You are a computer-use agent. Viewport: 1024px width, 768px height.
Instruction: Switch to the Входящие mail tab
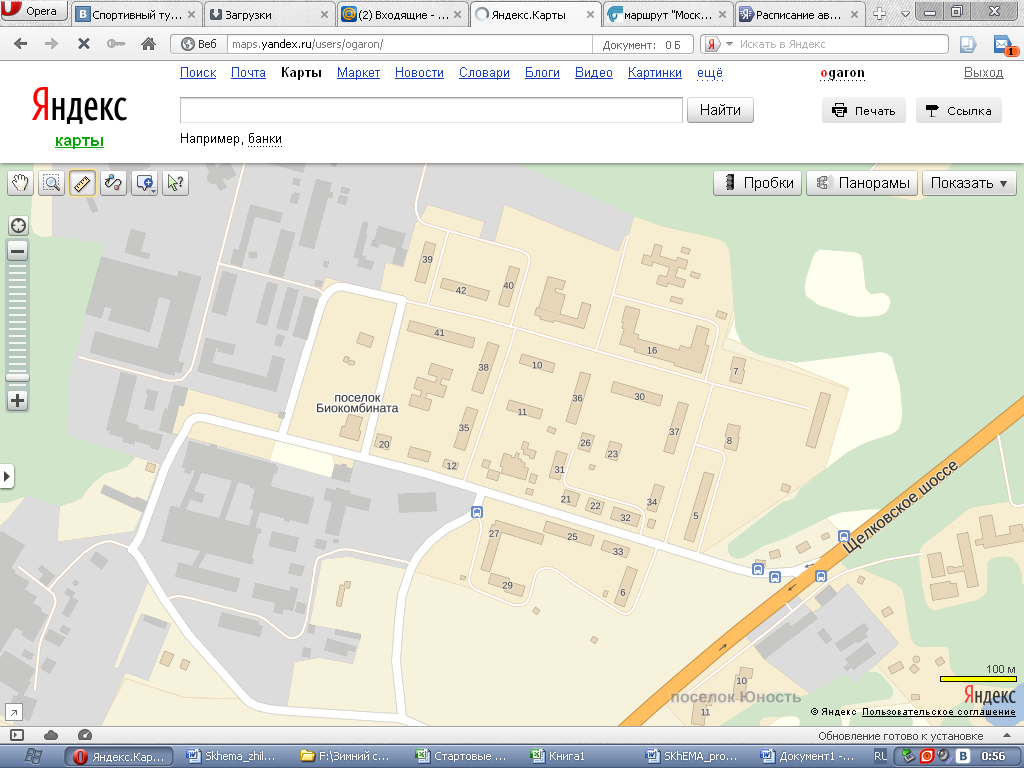pyautogui.click(x=403, y=14)
